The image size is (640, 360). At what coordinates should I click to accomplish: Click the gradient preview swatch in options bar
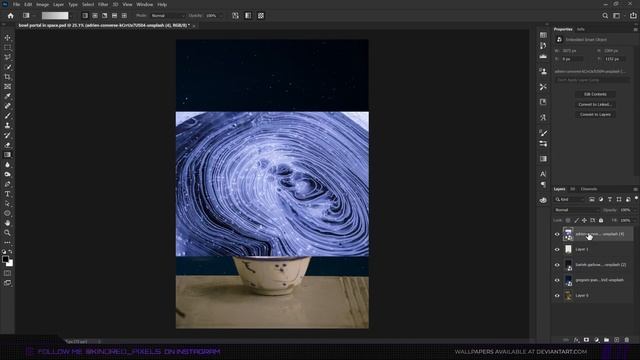tap(55, 16)
